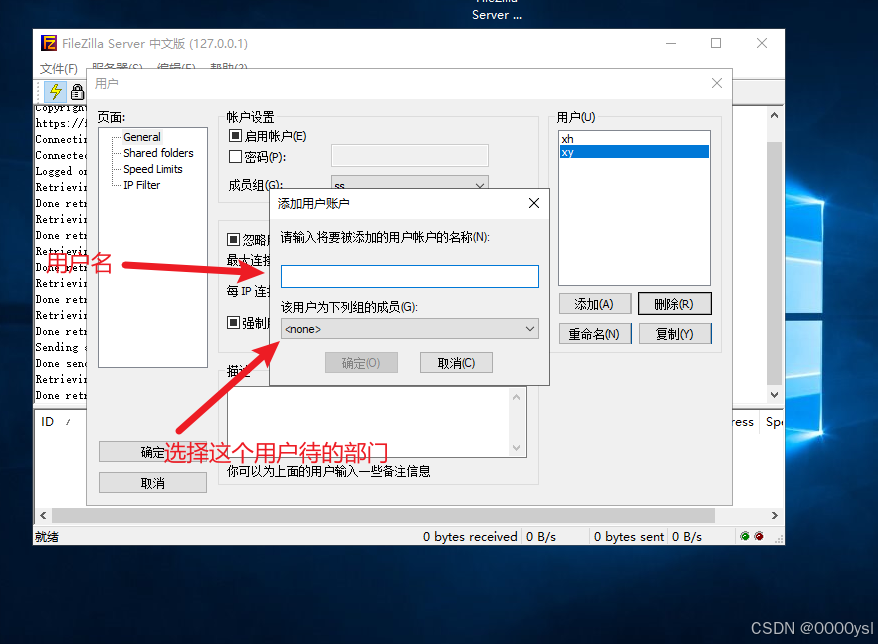Viewport: 878px width, 644px height.
Task: Select user xh in the list
Action: point(634,139)
